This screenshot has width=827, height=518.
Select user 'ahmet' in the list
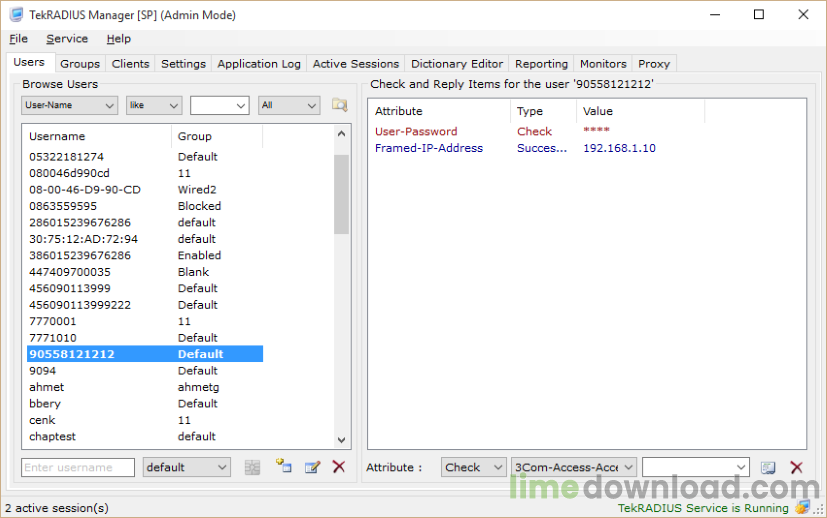click(47, 387)
